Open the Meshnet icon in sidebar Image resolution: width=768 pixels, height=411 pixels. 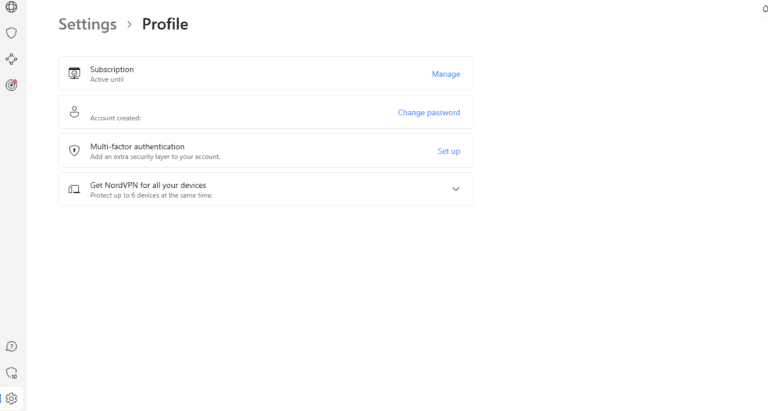click(11, 59)
